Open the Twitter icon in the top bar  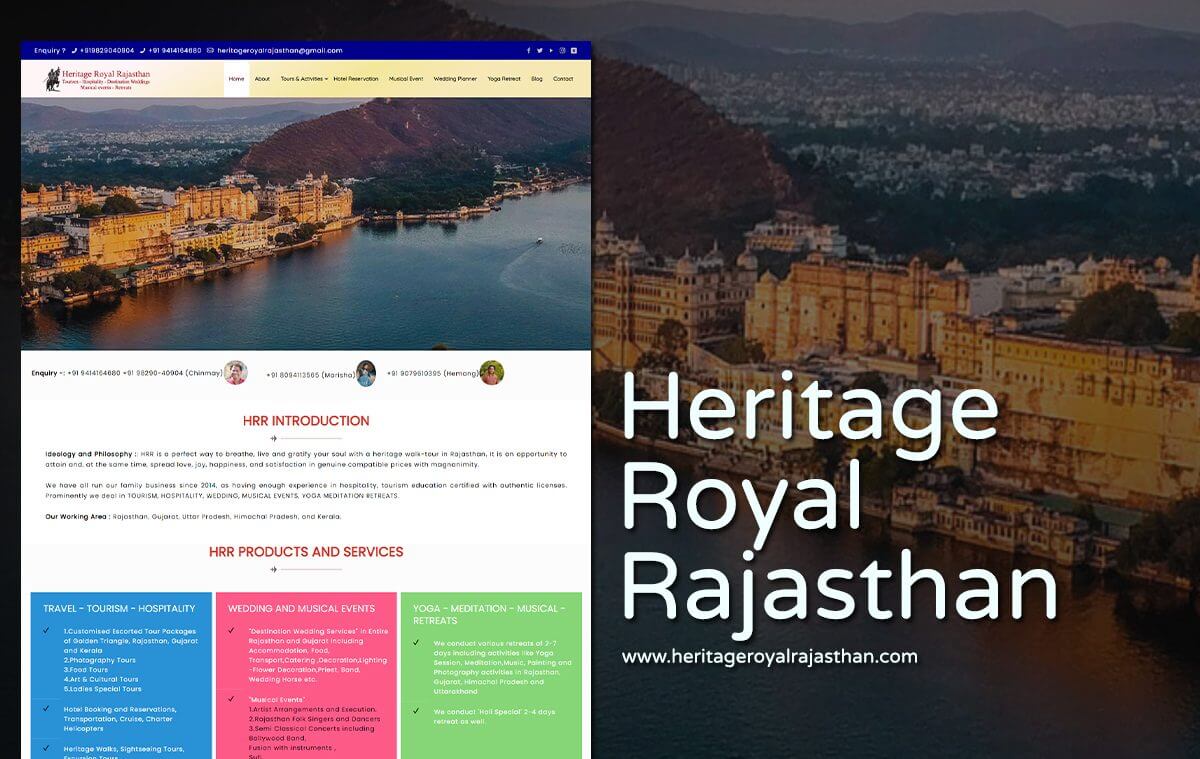[x=540, y=50]
